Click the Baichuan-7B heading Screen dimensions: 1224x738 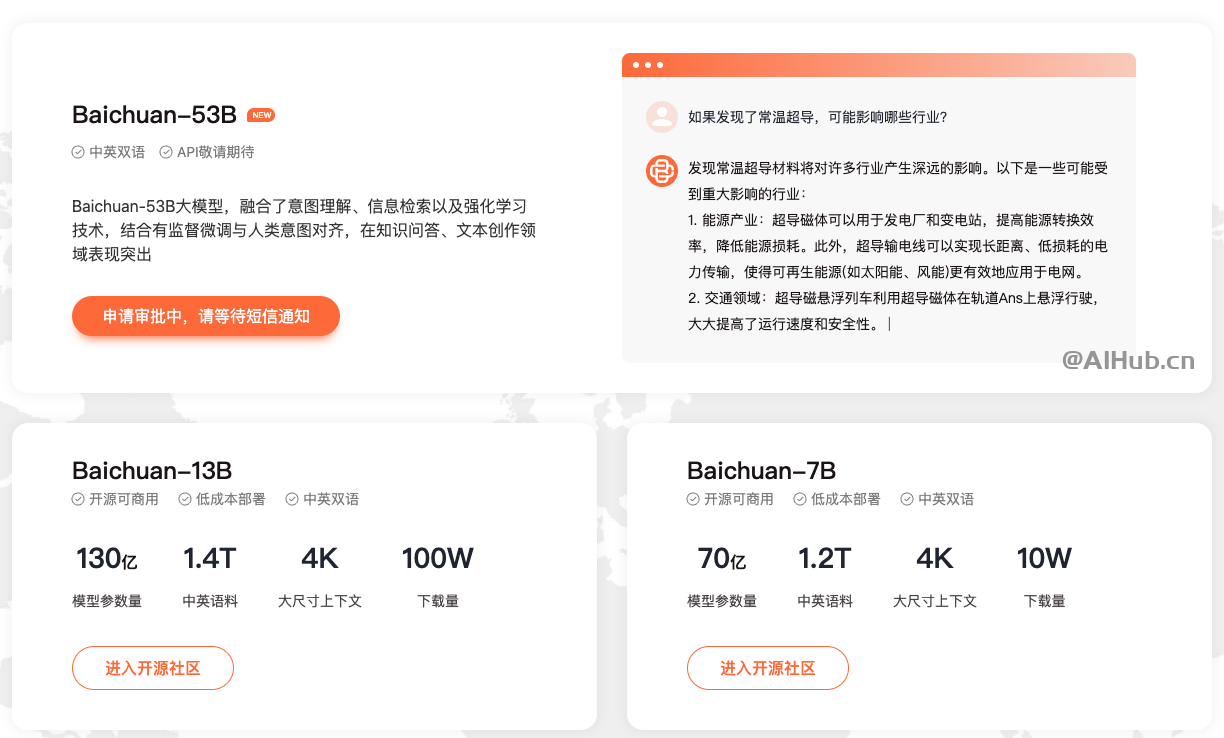click(762, 471)
